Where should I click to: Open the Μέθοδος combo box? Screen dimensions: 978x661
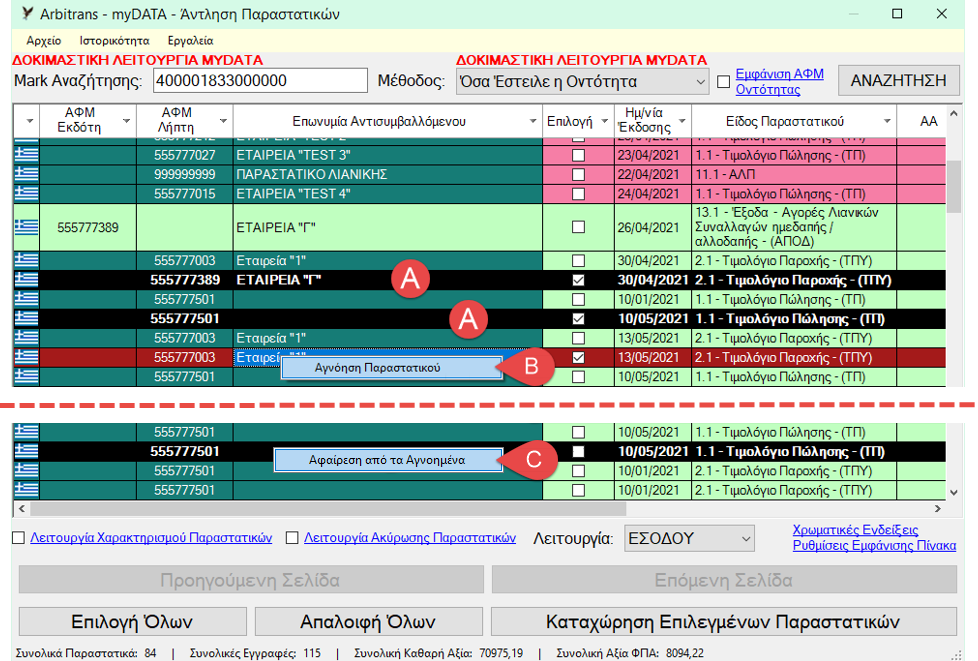pyautogui.click(x=582, y=82)
